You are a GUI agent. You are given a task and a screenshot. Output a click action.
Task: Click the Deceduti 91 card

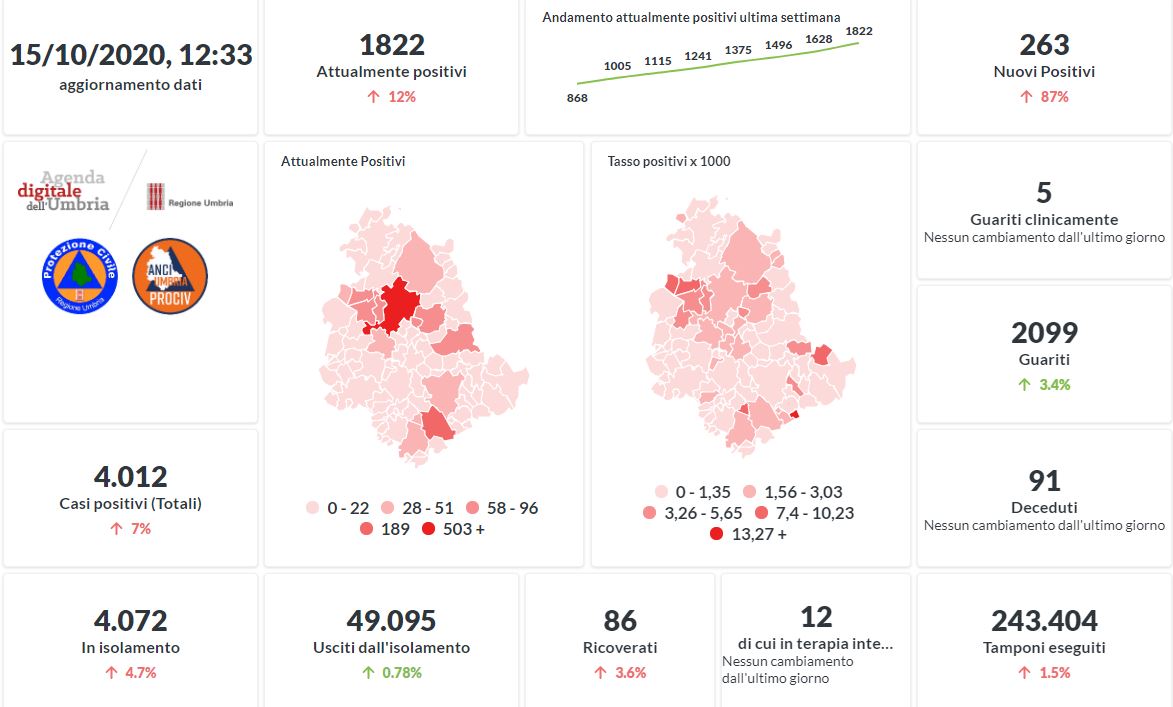(1044, 496)
